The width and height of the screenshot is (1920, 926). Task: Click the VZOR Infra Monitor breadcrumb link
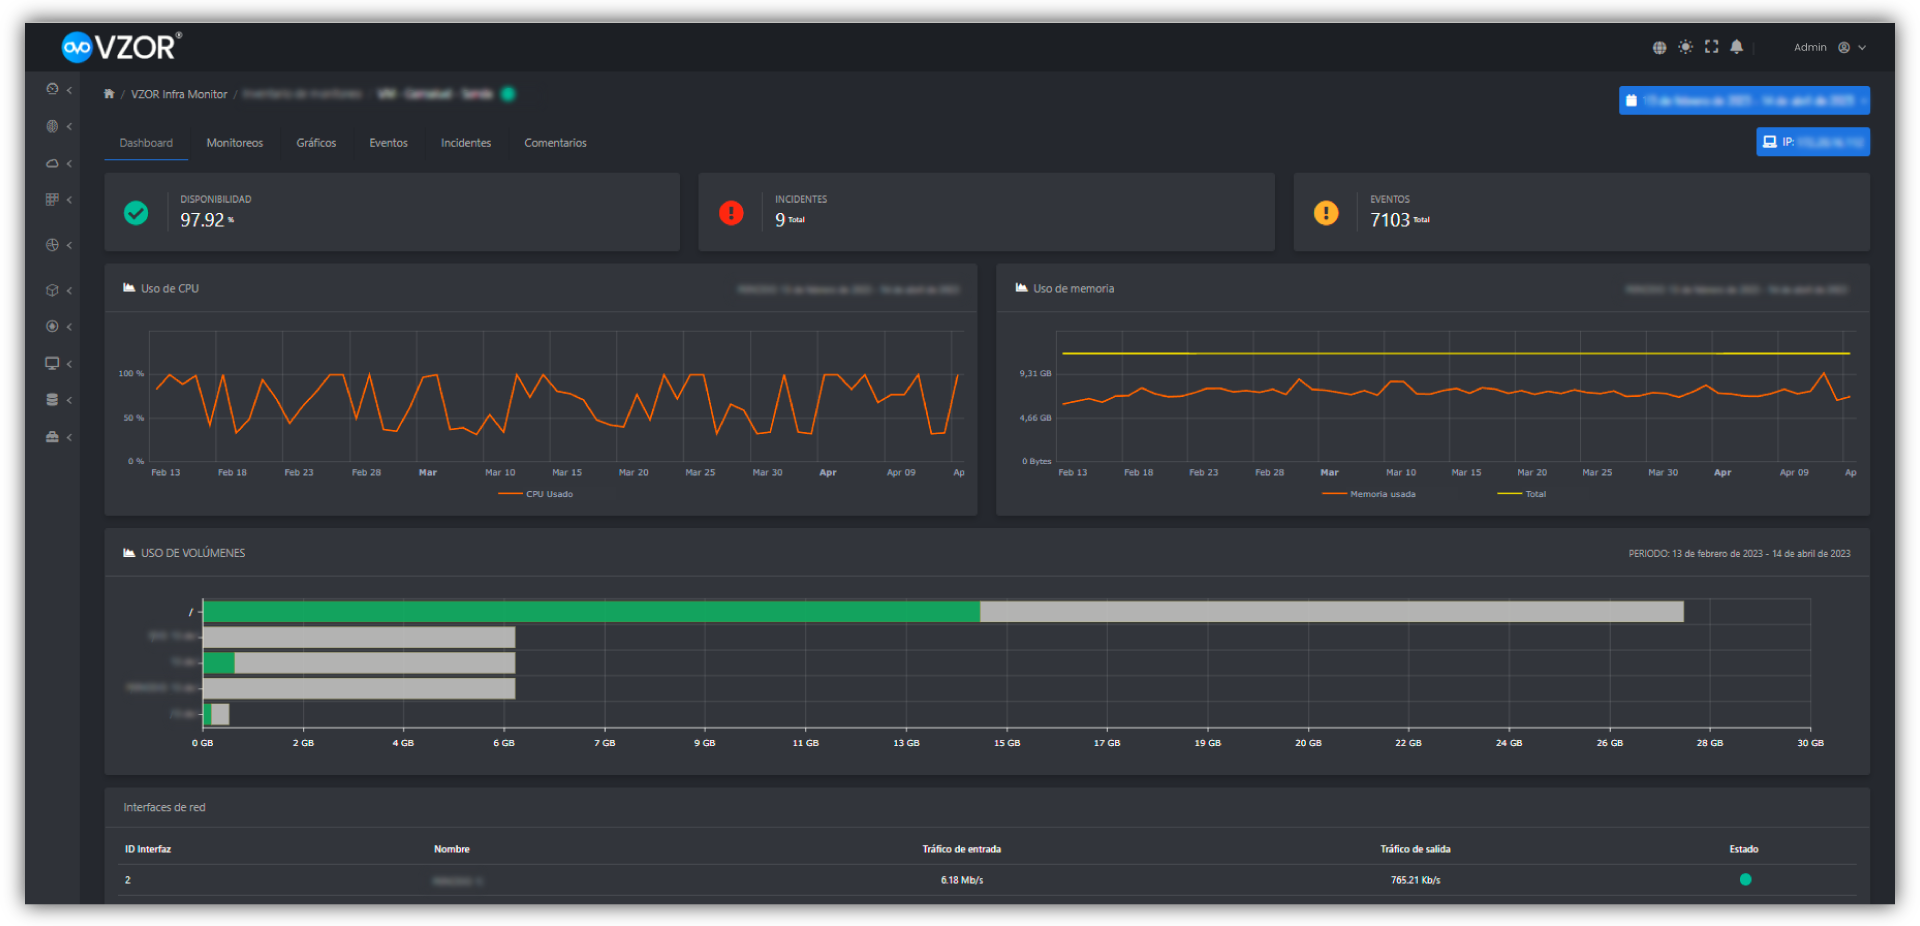(179, 93)
